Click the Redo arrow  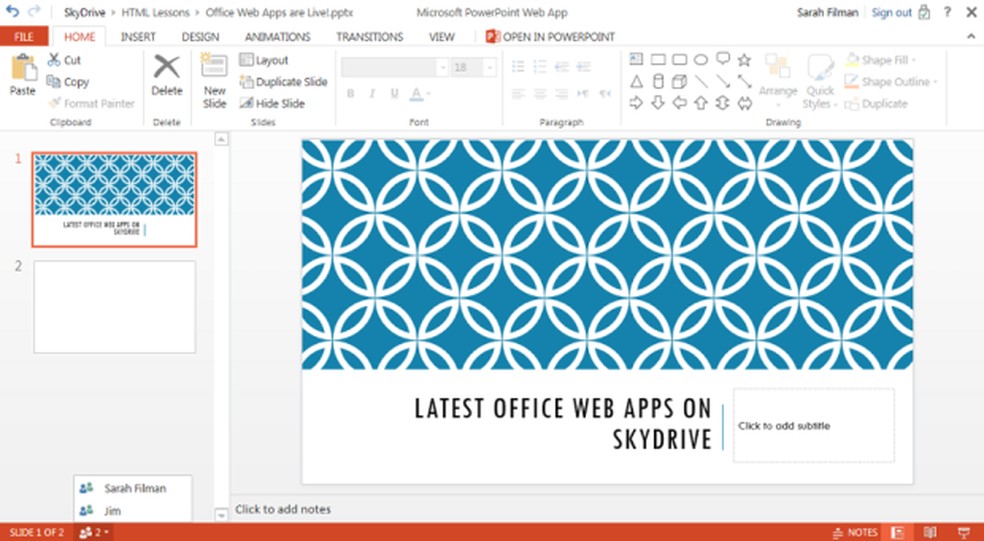pyautogui.click(x=34, y=11)
